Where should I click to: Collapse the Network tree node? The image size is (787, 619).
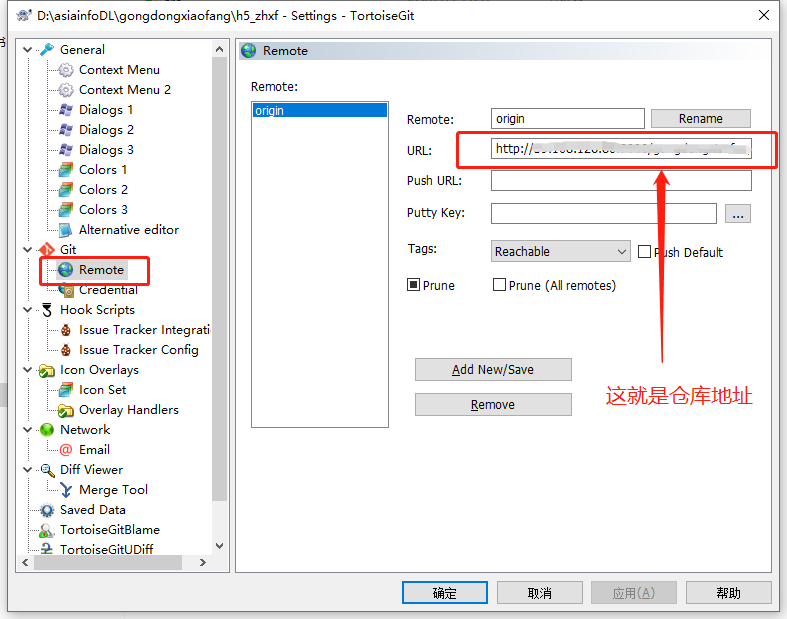[28, 430]
